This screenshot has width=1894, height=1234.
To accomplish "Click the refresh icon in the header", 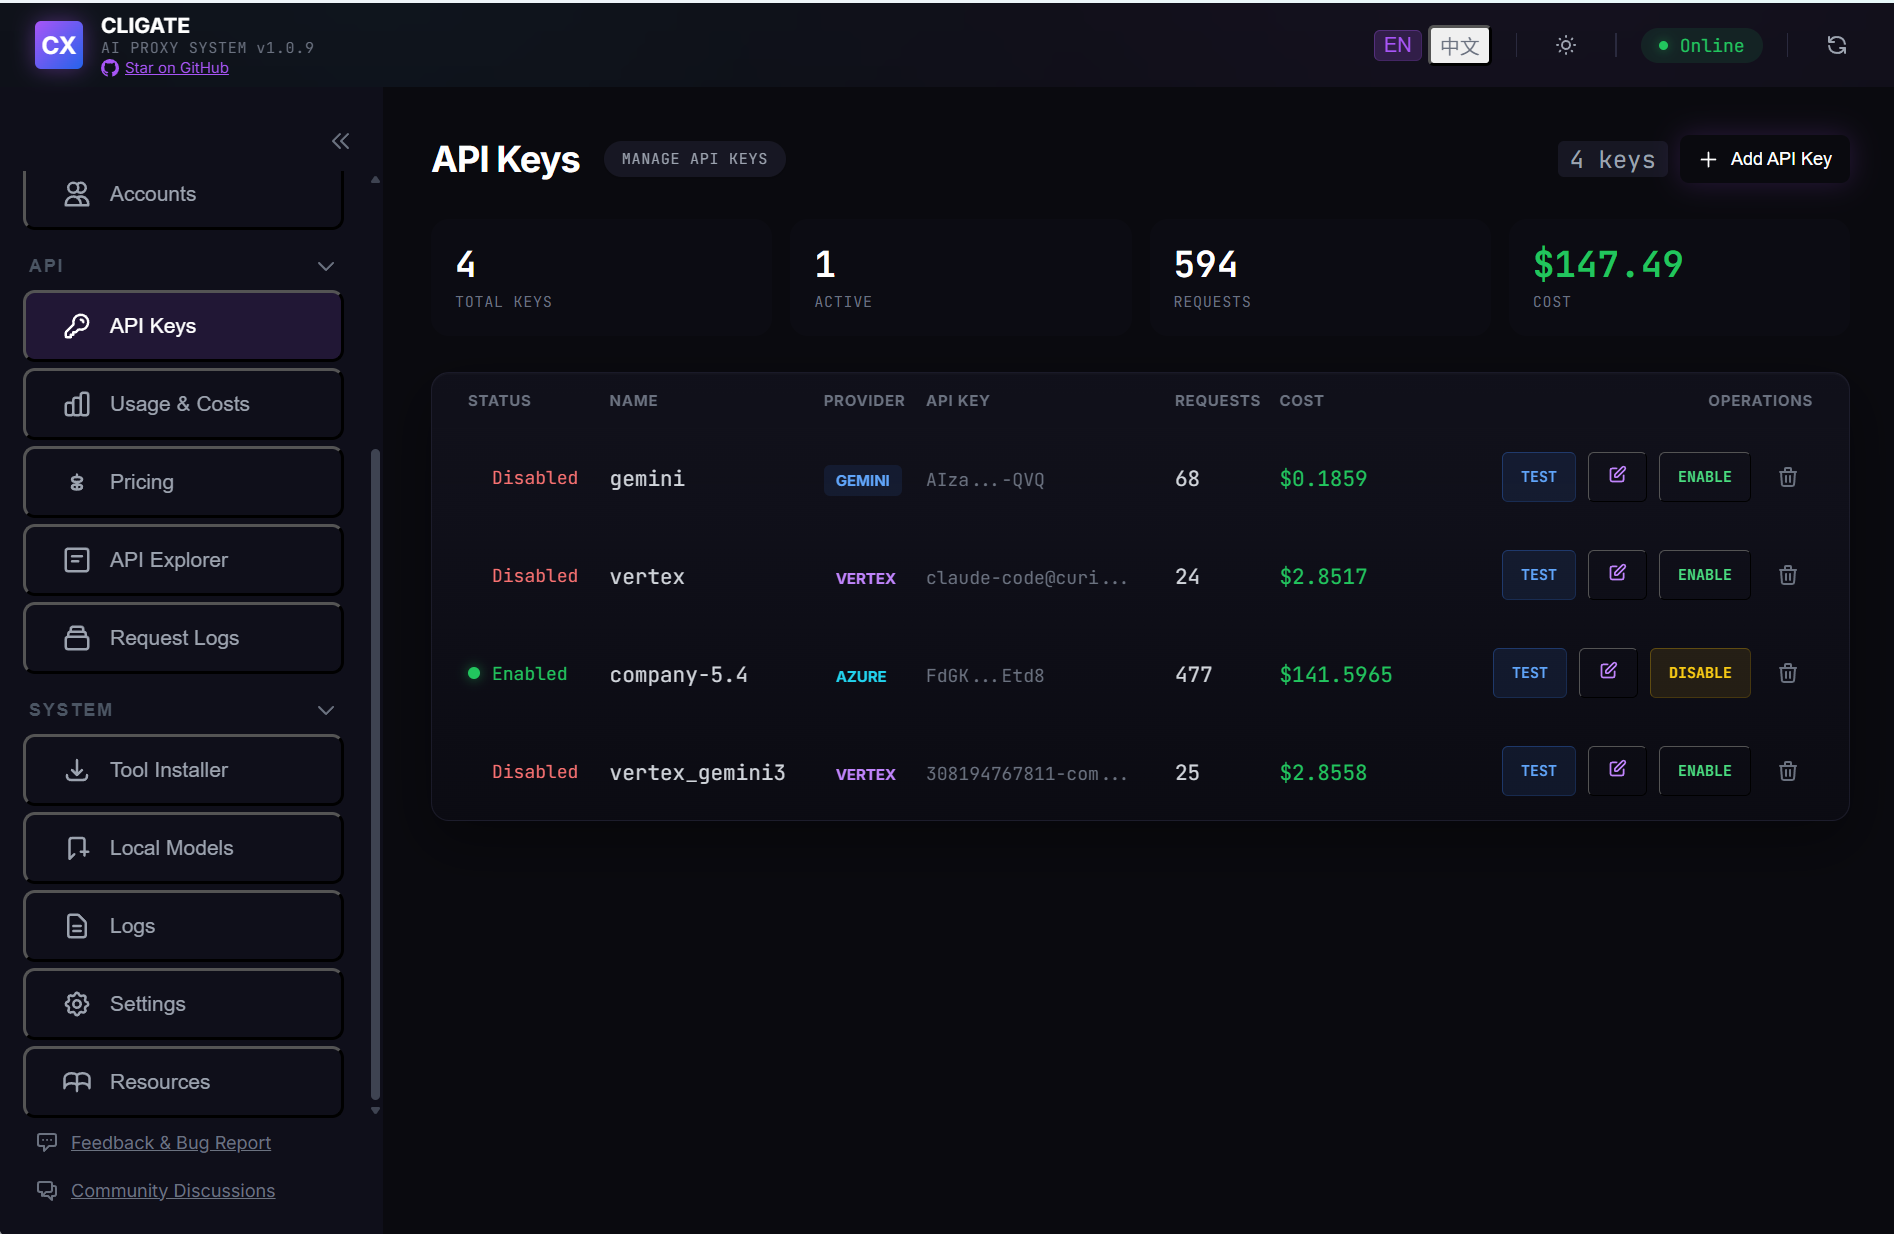I will point(1837,45).
